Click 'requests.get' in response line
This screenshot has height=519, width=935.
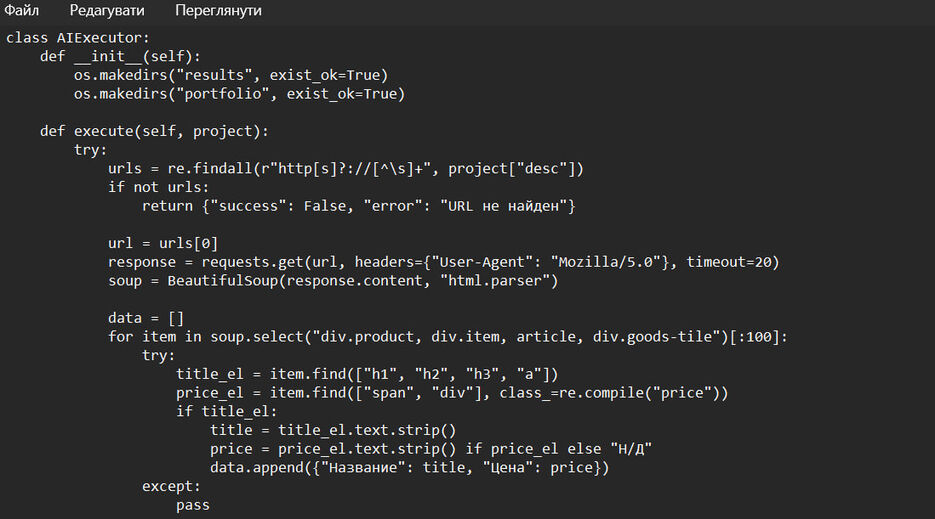252,262
